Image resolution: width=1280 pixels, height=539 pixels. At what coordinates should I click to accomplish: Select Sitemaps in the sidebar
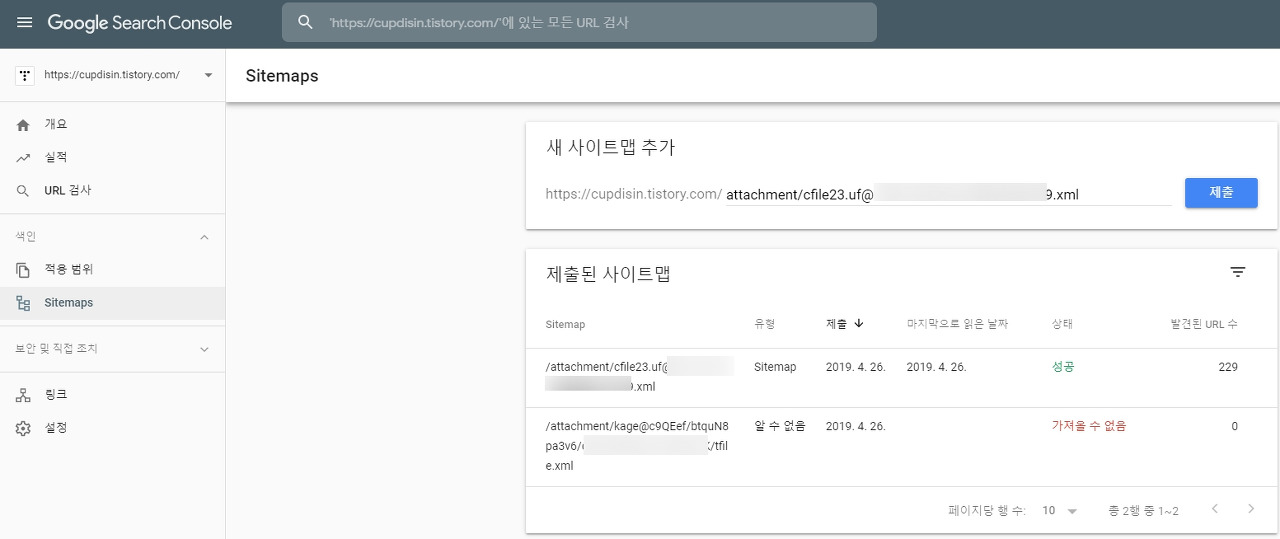point(112,303)
